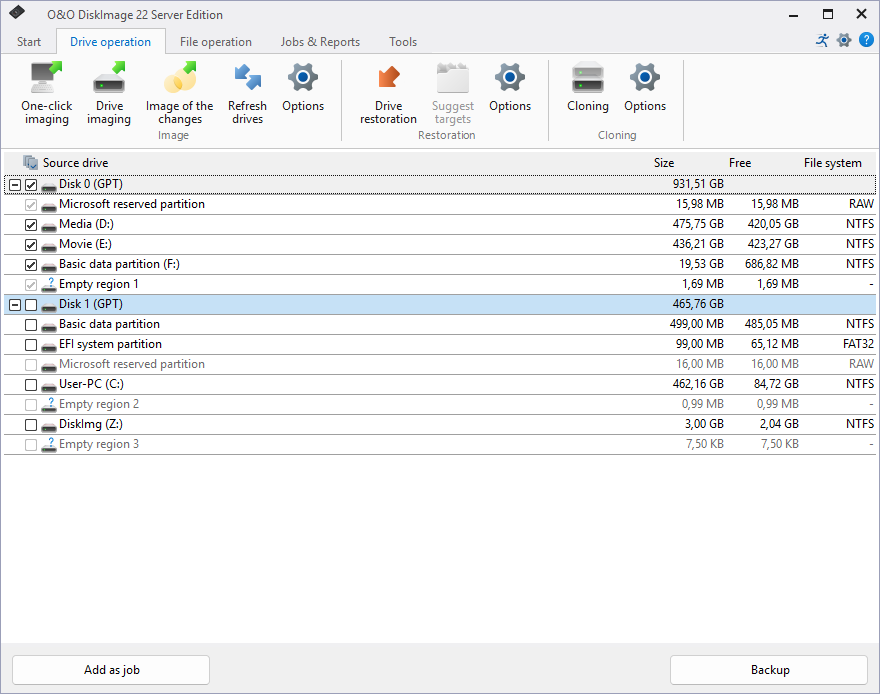Collapse the Disk 1 (GPT) tree
Screen dimensions: 880x694
pos(14,305)
